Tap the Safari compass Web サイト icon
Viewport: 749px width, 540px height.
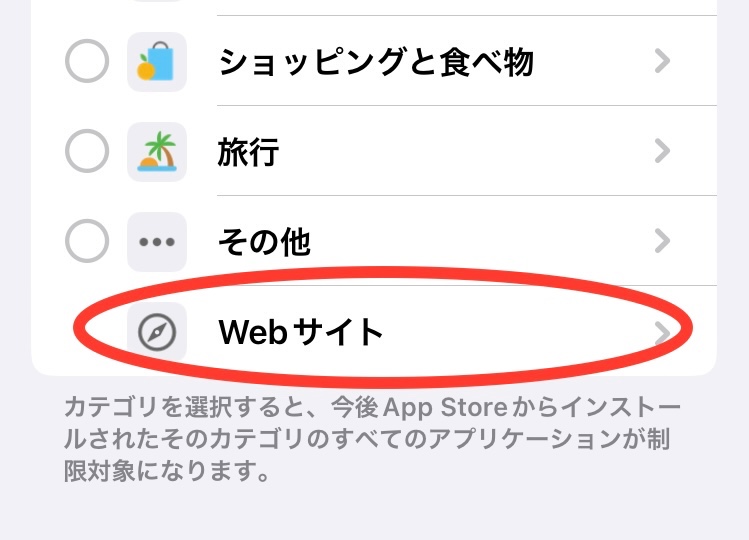pos(157,332)
